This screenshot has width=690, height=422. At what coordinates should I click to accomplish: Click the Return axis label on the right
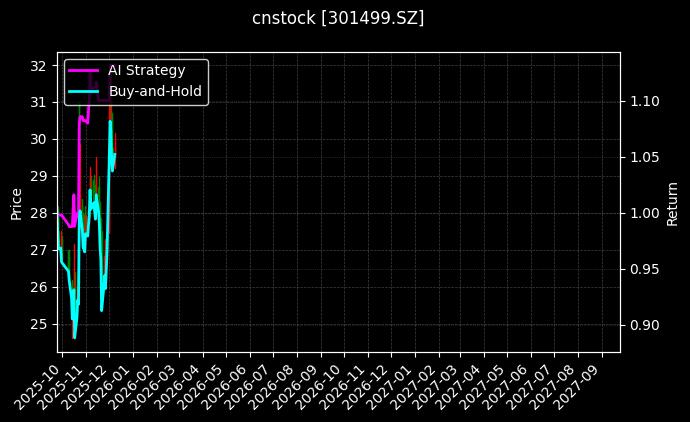point(672,203)
